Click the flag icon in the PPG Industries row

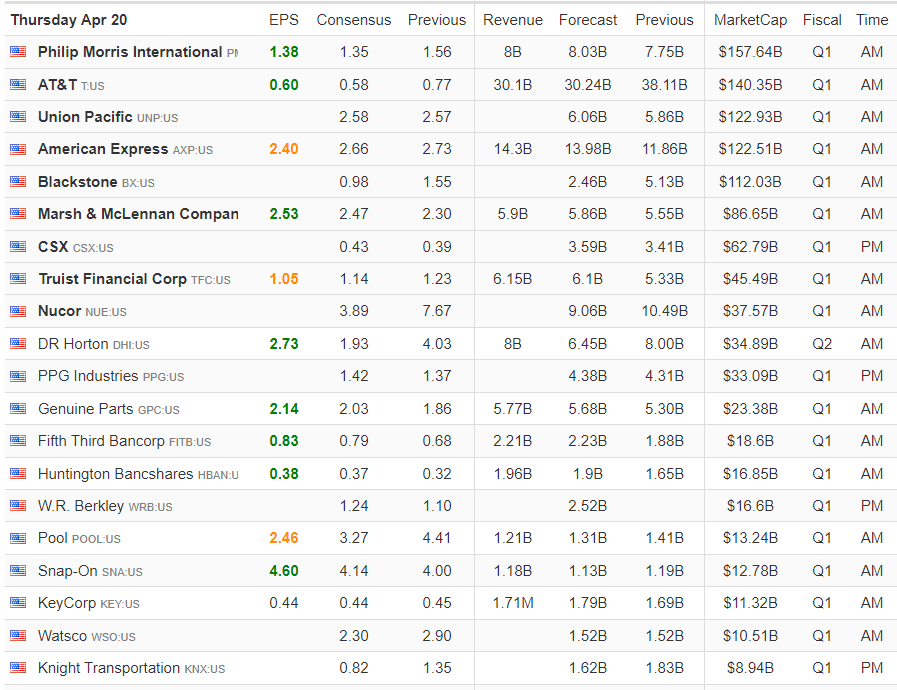tap(18, 376)
